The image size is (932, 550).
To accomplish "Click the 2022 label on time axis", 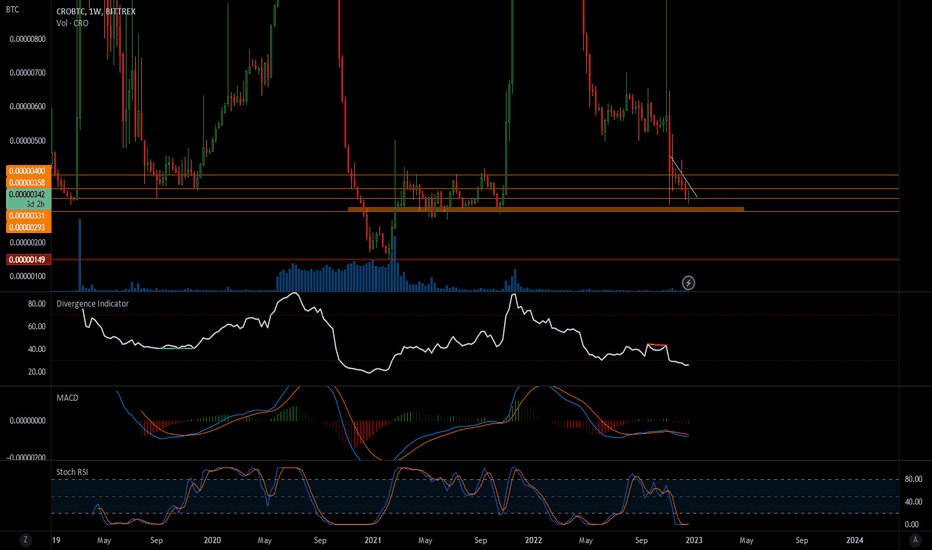I will click(x=533, y=540).
